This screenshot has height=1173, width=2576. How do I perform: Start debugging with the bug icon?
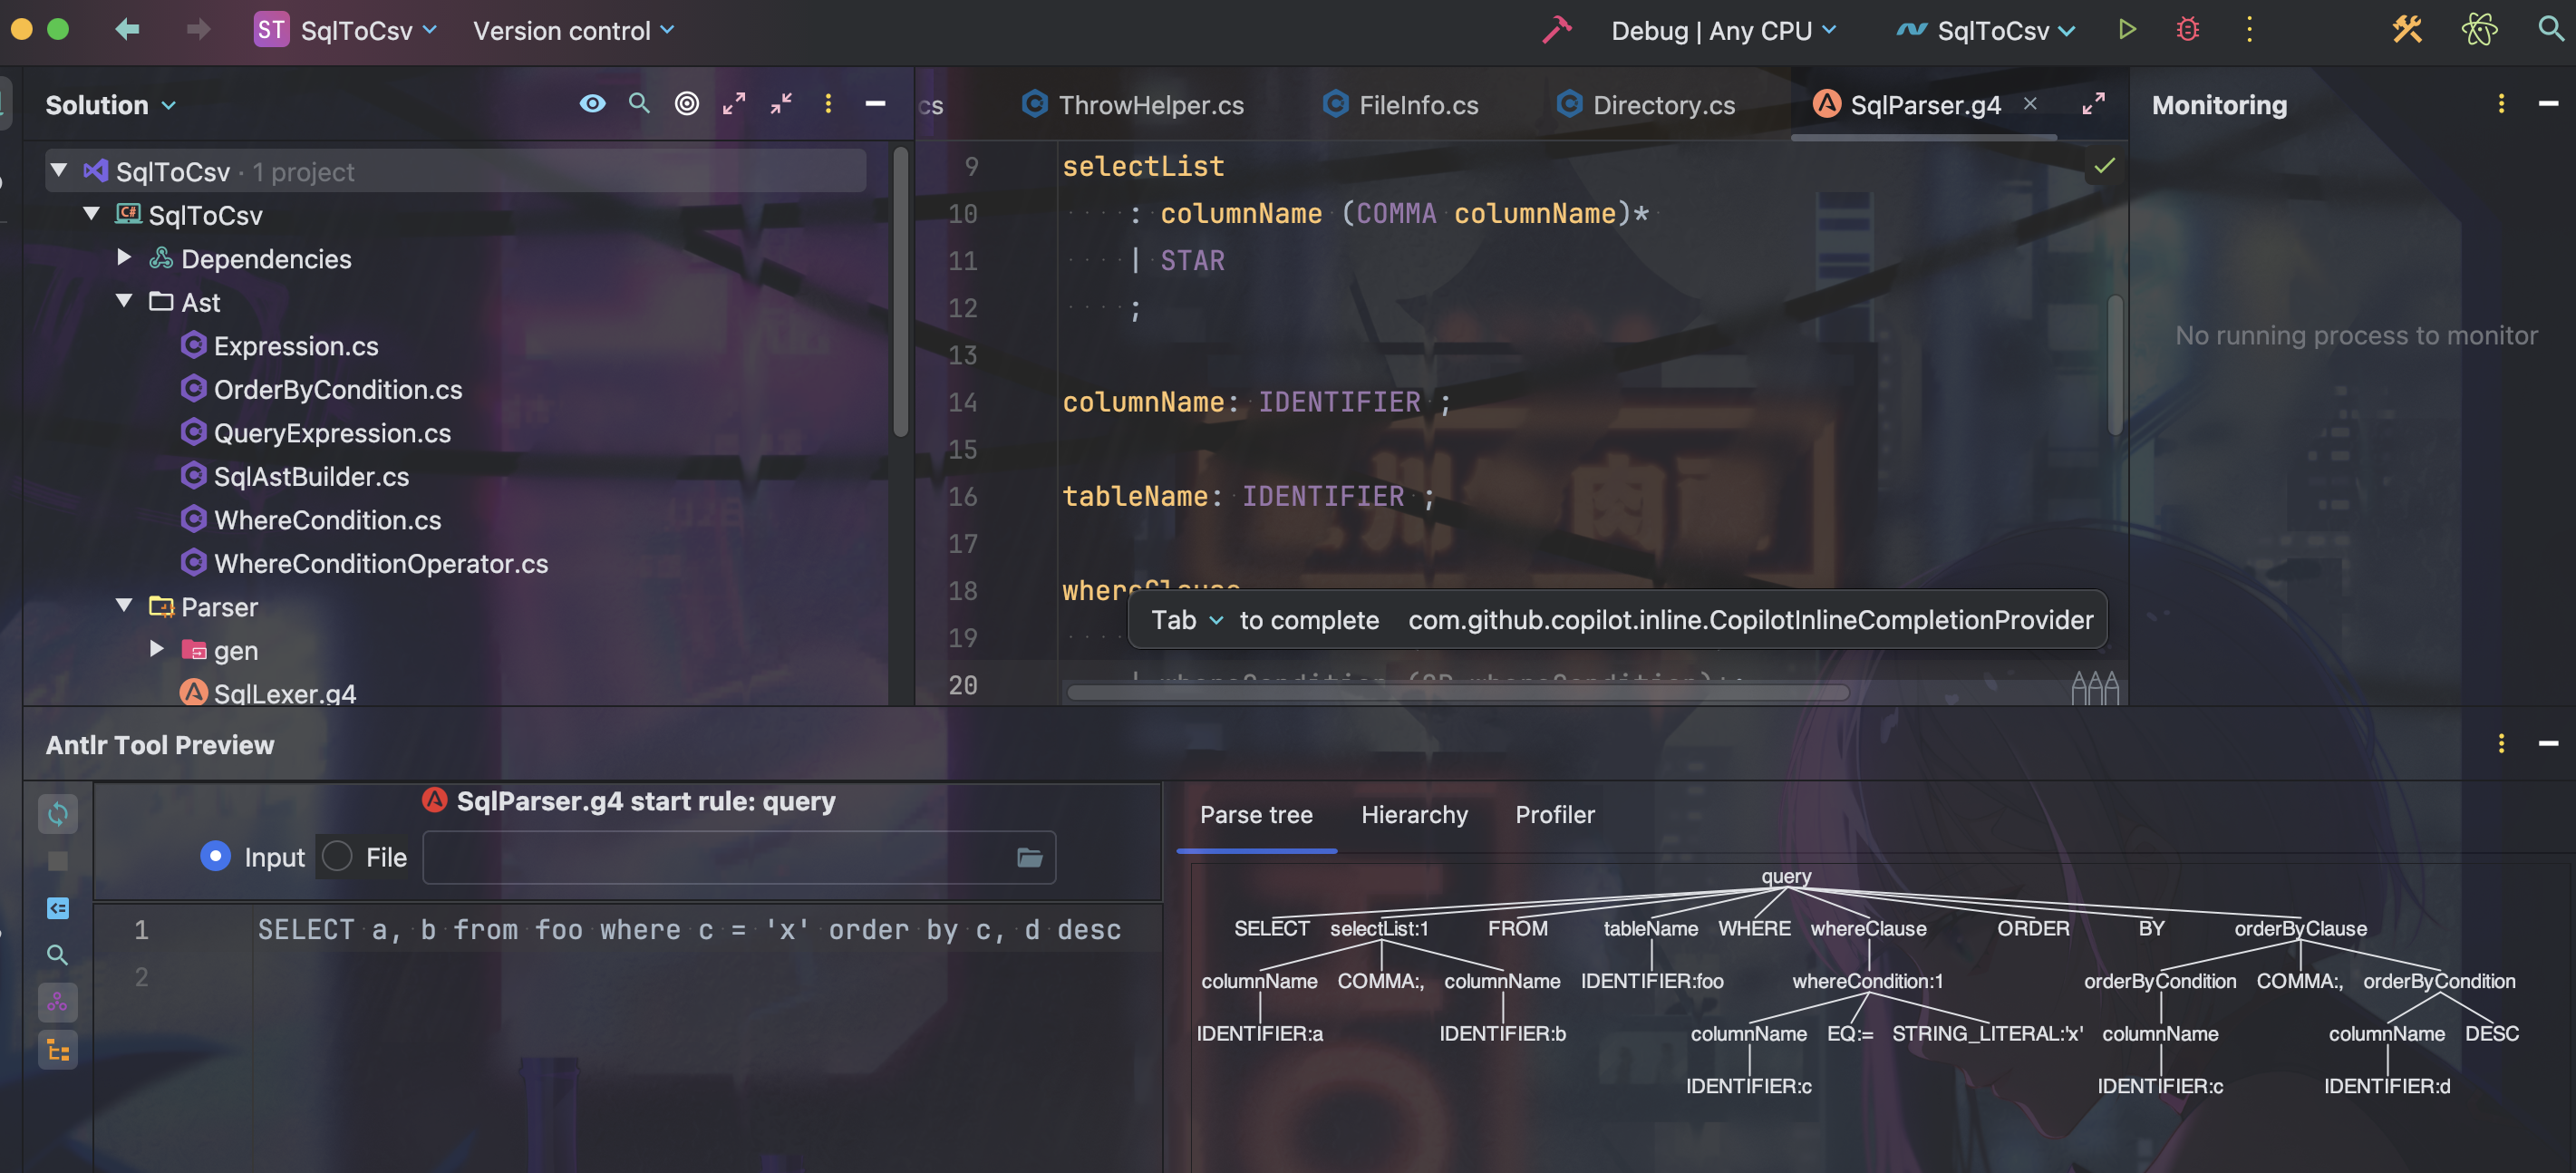pyautogui.click(x=2187, y=30)
